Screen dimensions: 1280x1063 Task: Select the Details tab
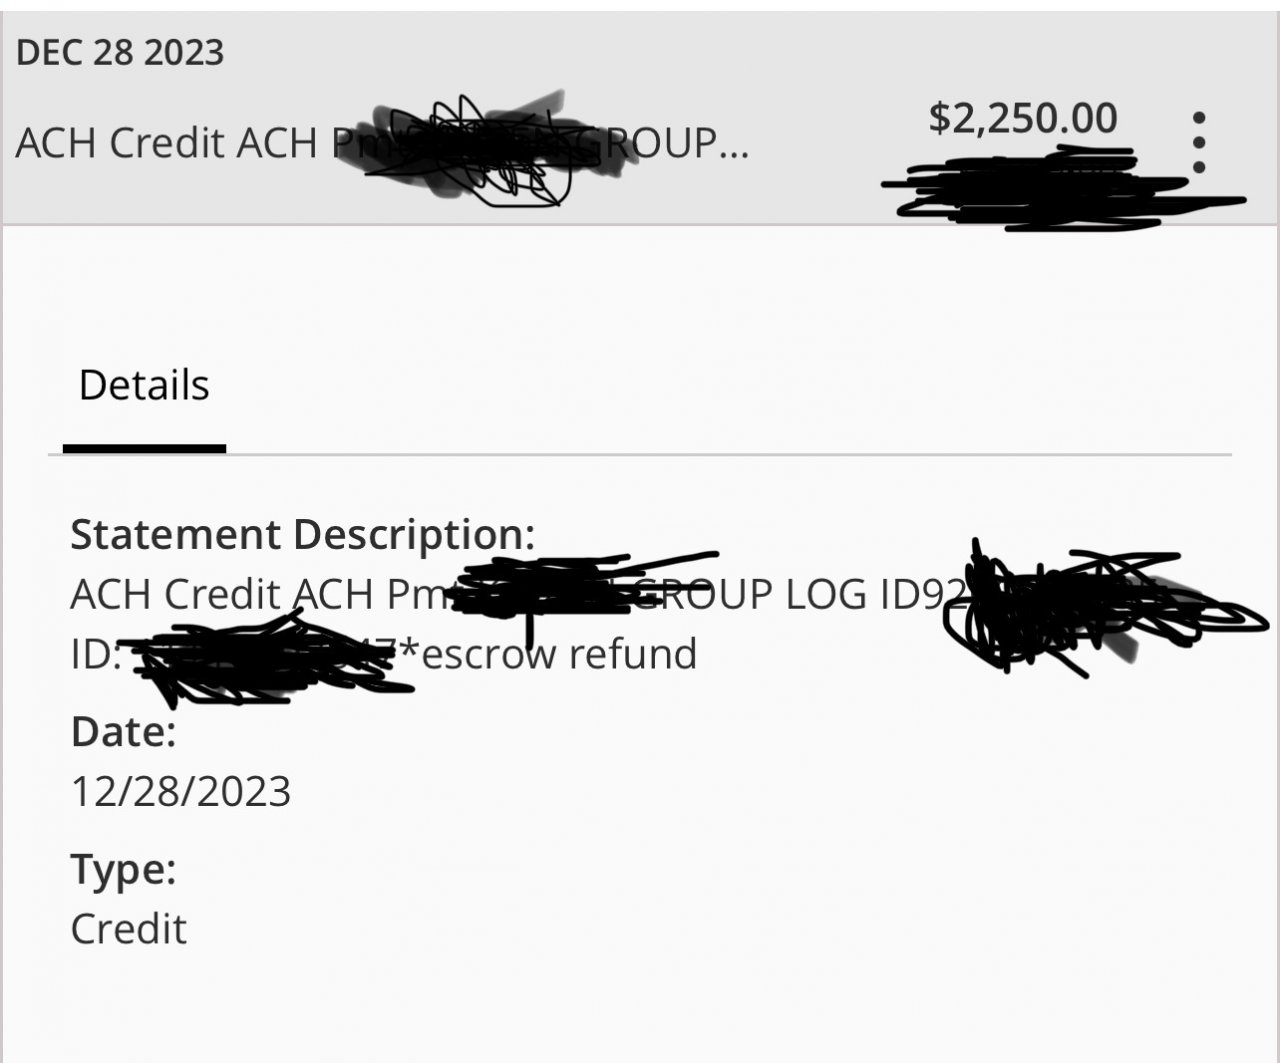coord(144,385)
